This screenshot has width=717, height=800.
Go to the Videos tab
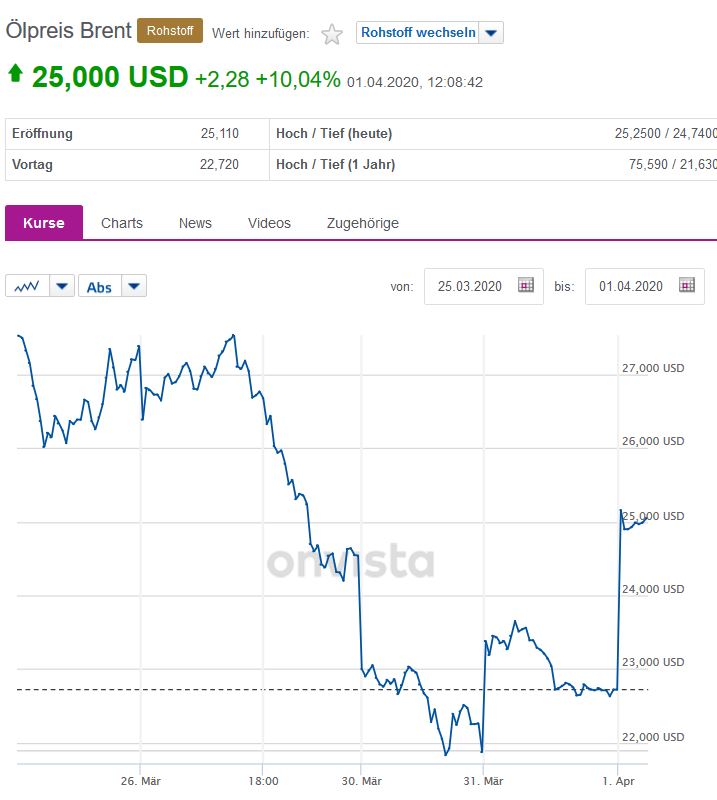pos(269,223)
